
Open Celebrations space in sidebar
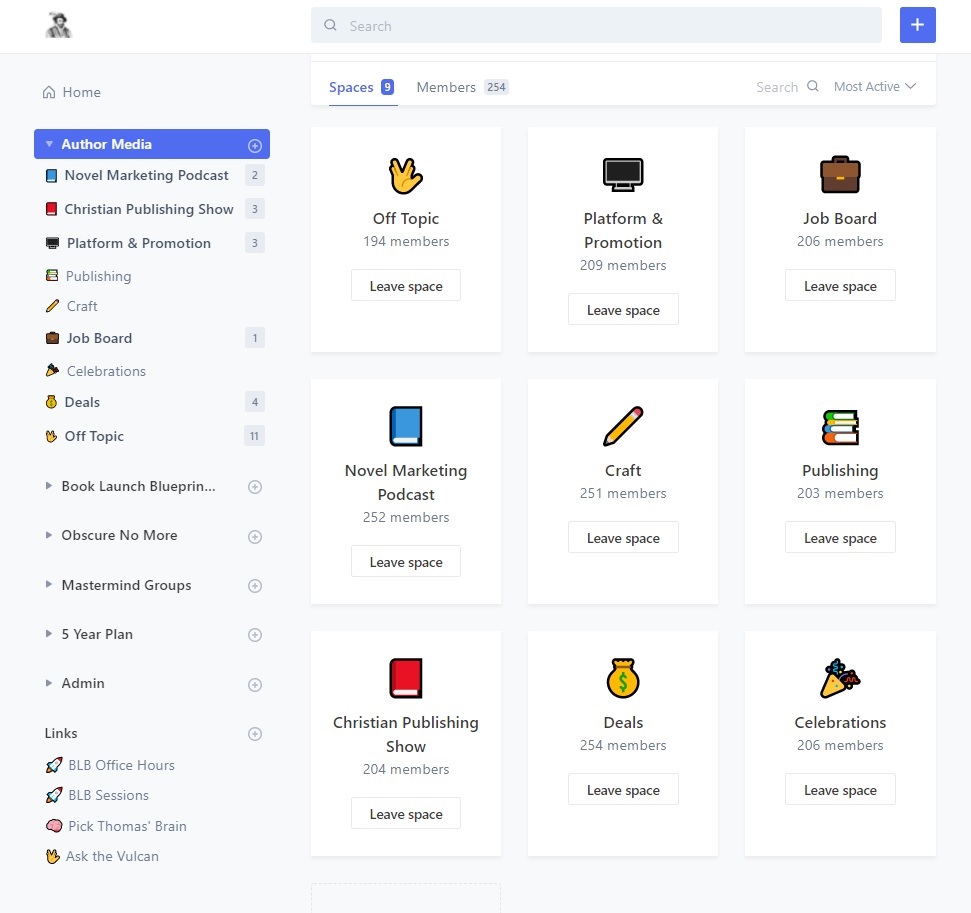[106, 371]
